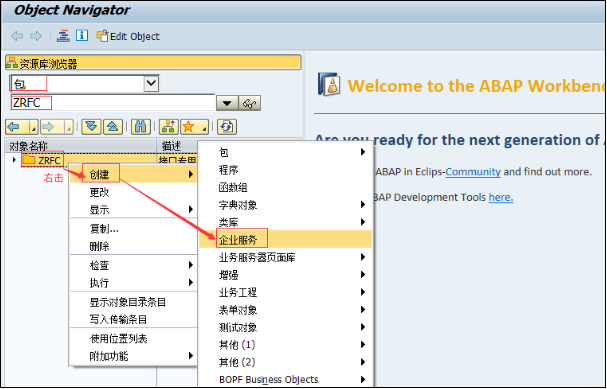Open 检查 submenu in context menu

[134, 265]
